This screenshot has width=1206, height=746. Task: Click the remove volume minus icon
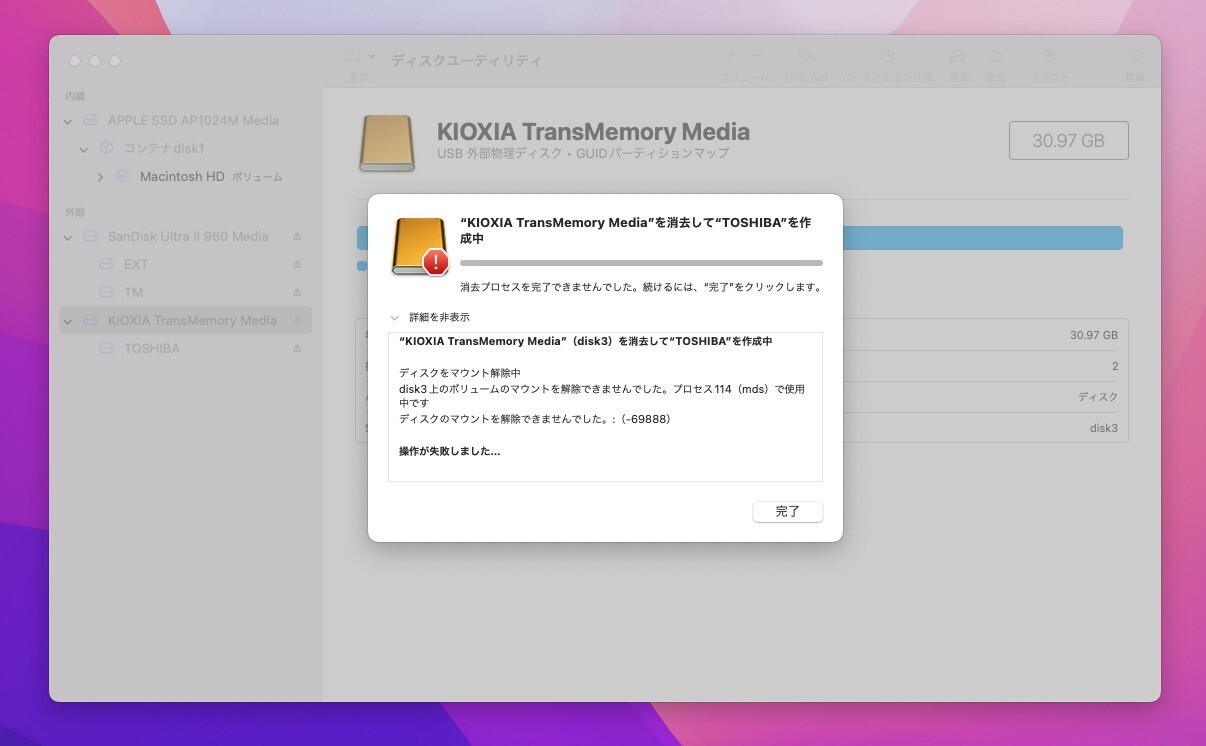coord(757,56)
